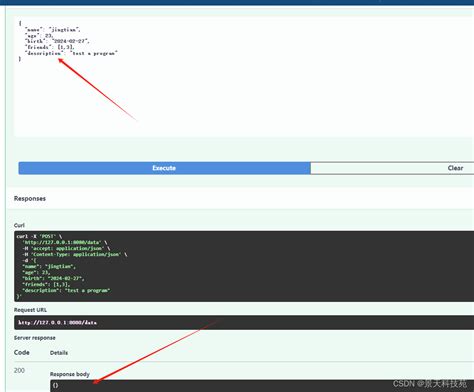This screenshot has width=474, height=392.
Task: Click the Request URL label
Action: point(30,310)
